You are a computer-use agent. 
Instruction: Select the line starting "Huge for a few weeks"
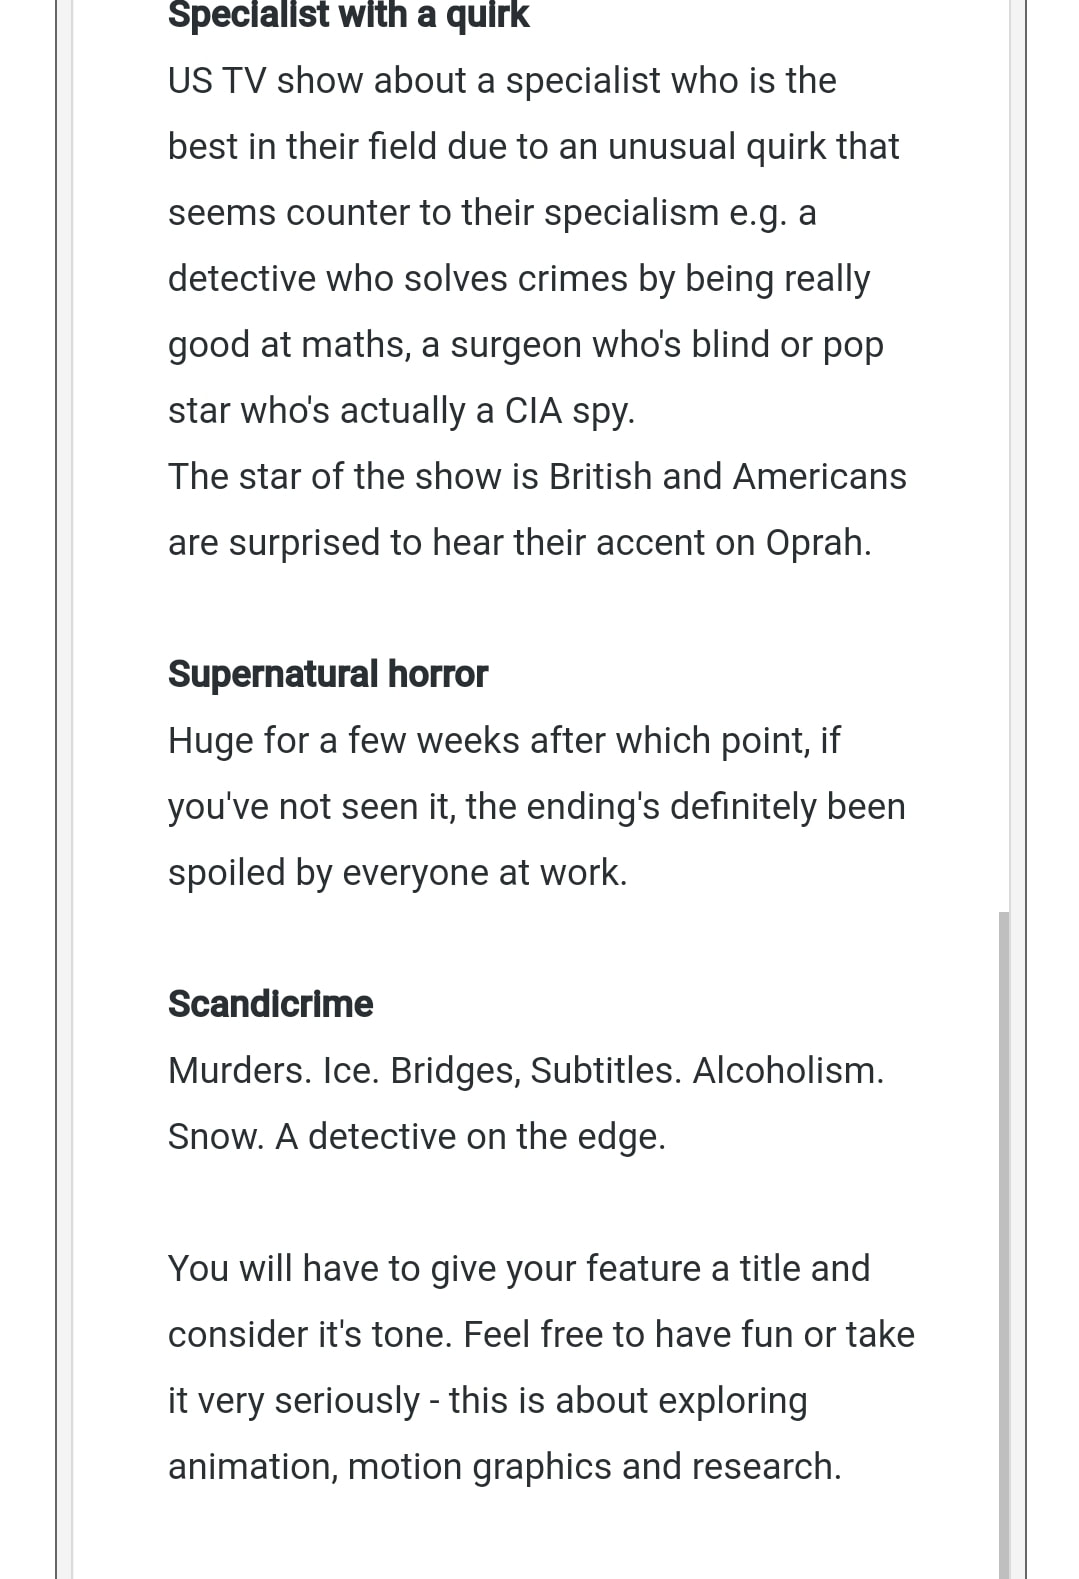pyautogui.click(x=504, y=741)
